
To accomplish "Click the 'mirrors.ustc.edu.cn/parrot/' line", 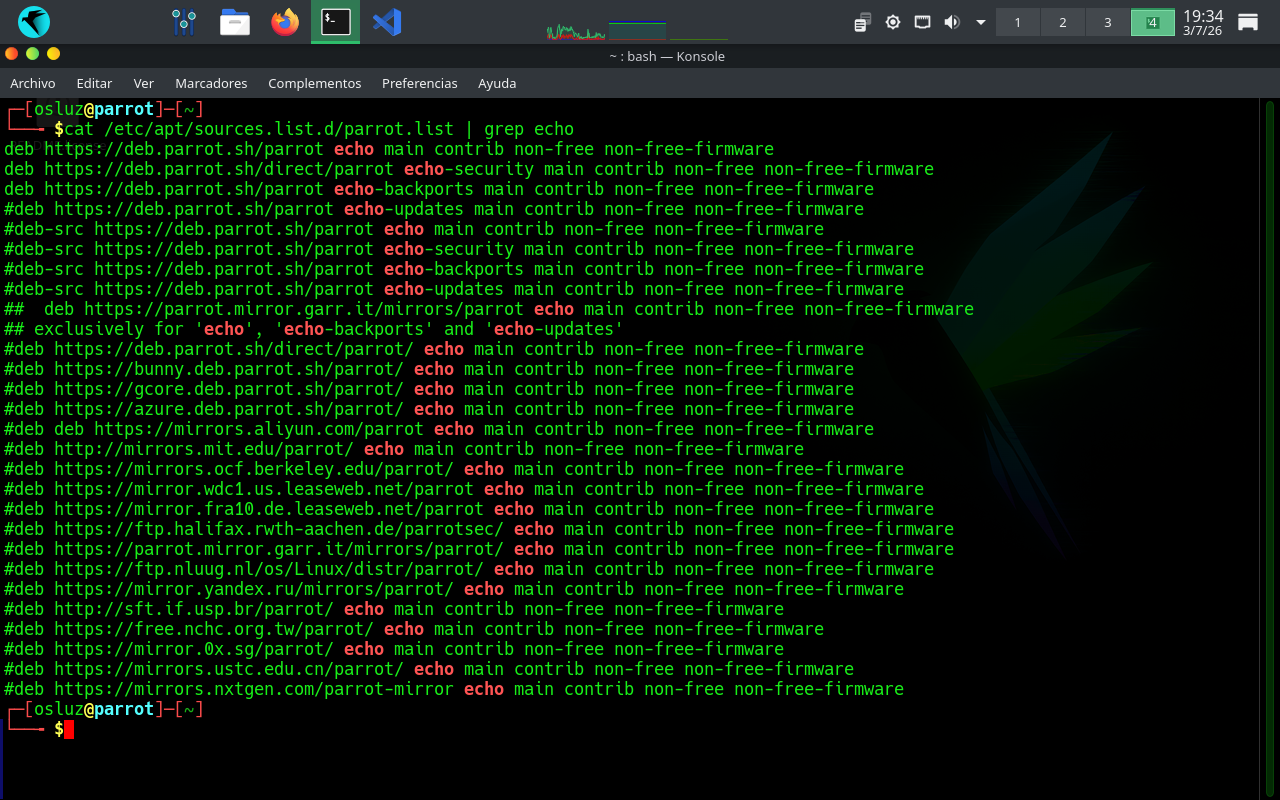I will [x=429, y=669].
